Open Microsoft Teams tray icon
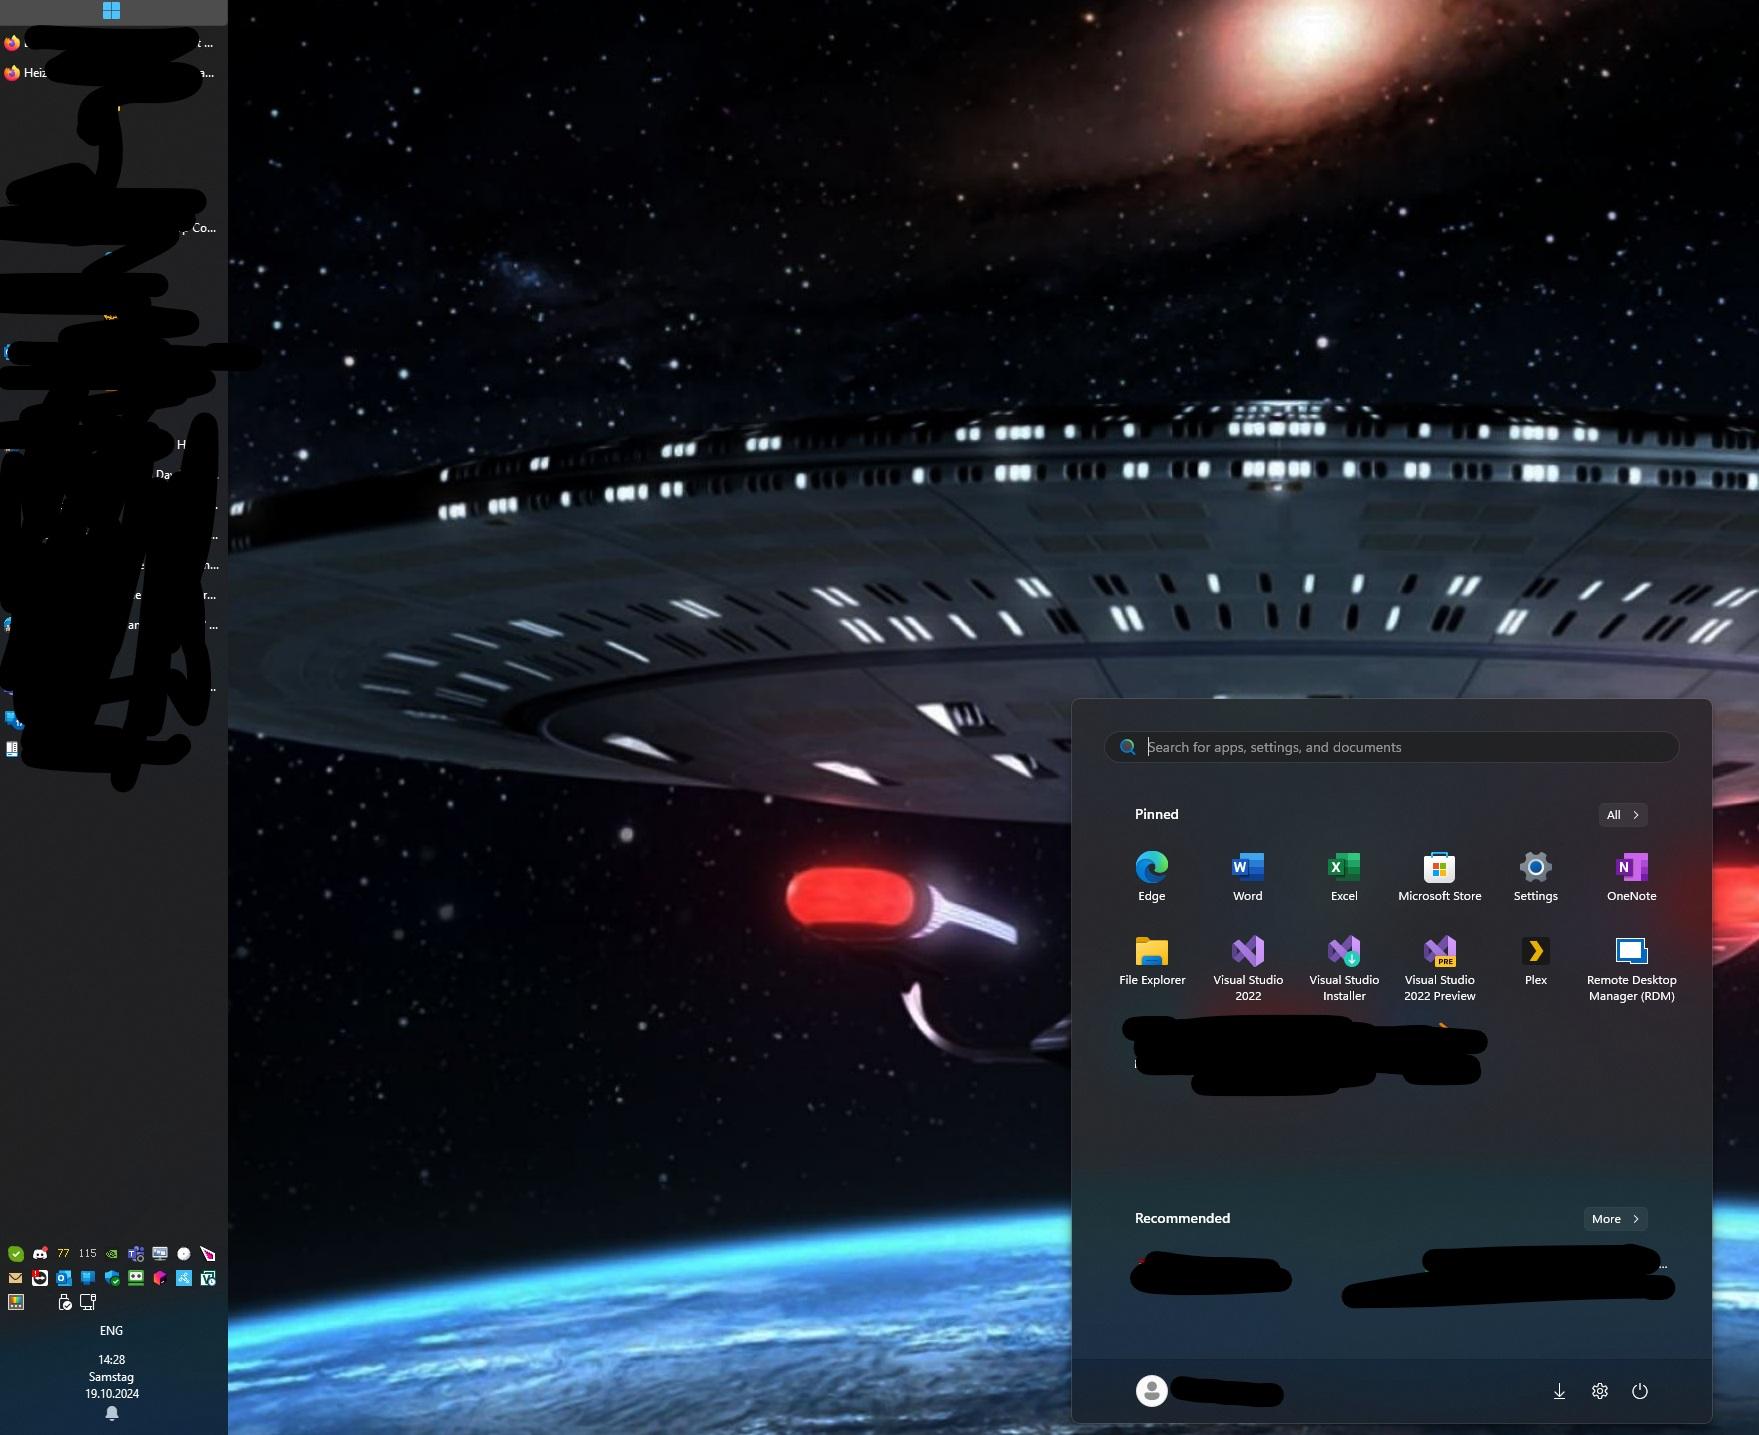Viewport: 1759px width, 1435px height. (136, 1254)
